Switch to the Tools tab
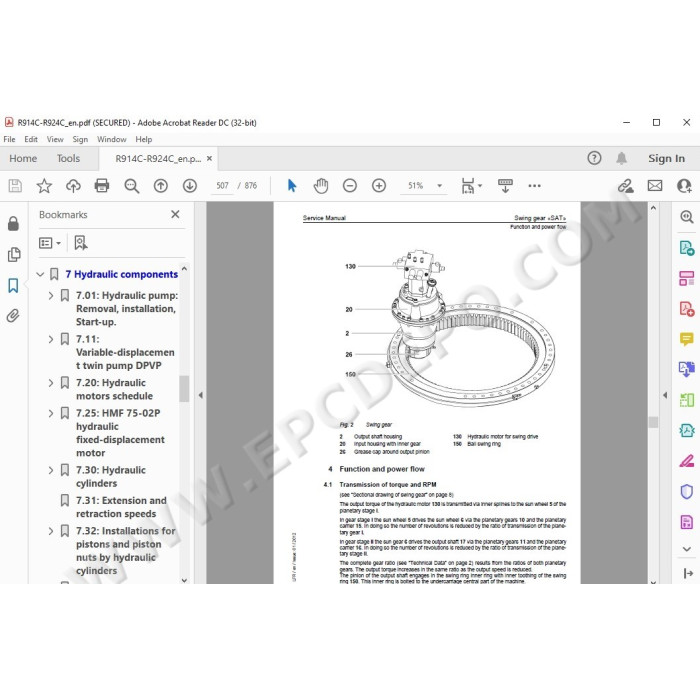The image size is (700, 700). (x=68, y=158)
